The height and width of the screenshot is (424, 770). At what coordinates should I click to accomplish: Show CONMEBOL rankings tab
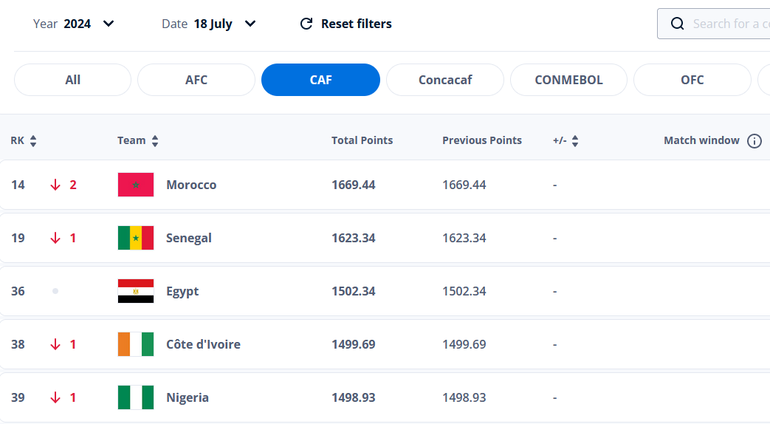tap(569, 80)
